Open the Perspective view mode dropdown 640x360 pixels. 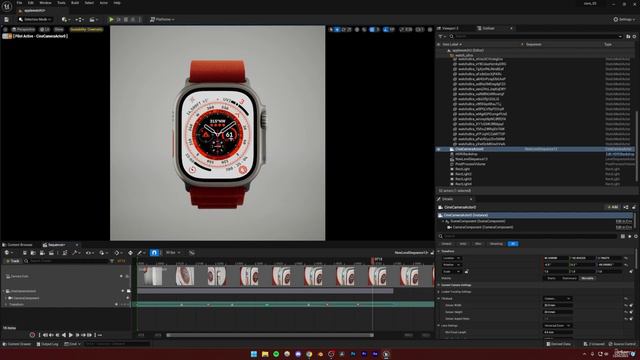point(24,29)
